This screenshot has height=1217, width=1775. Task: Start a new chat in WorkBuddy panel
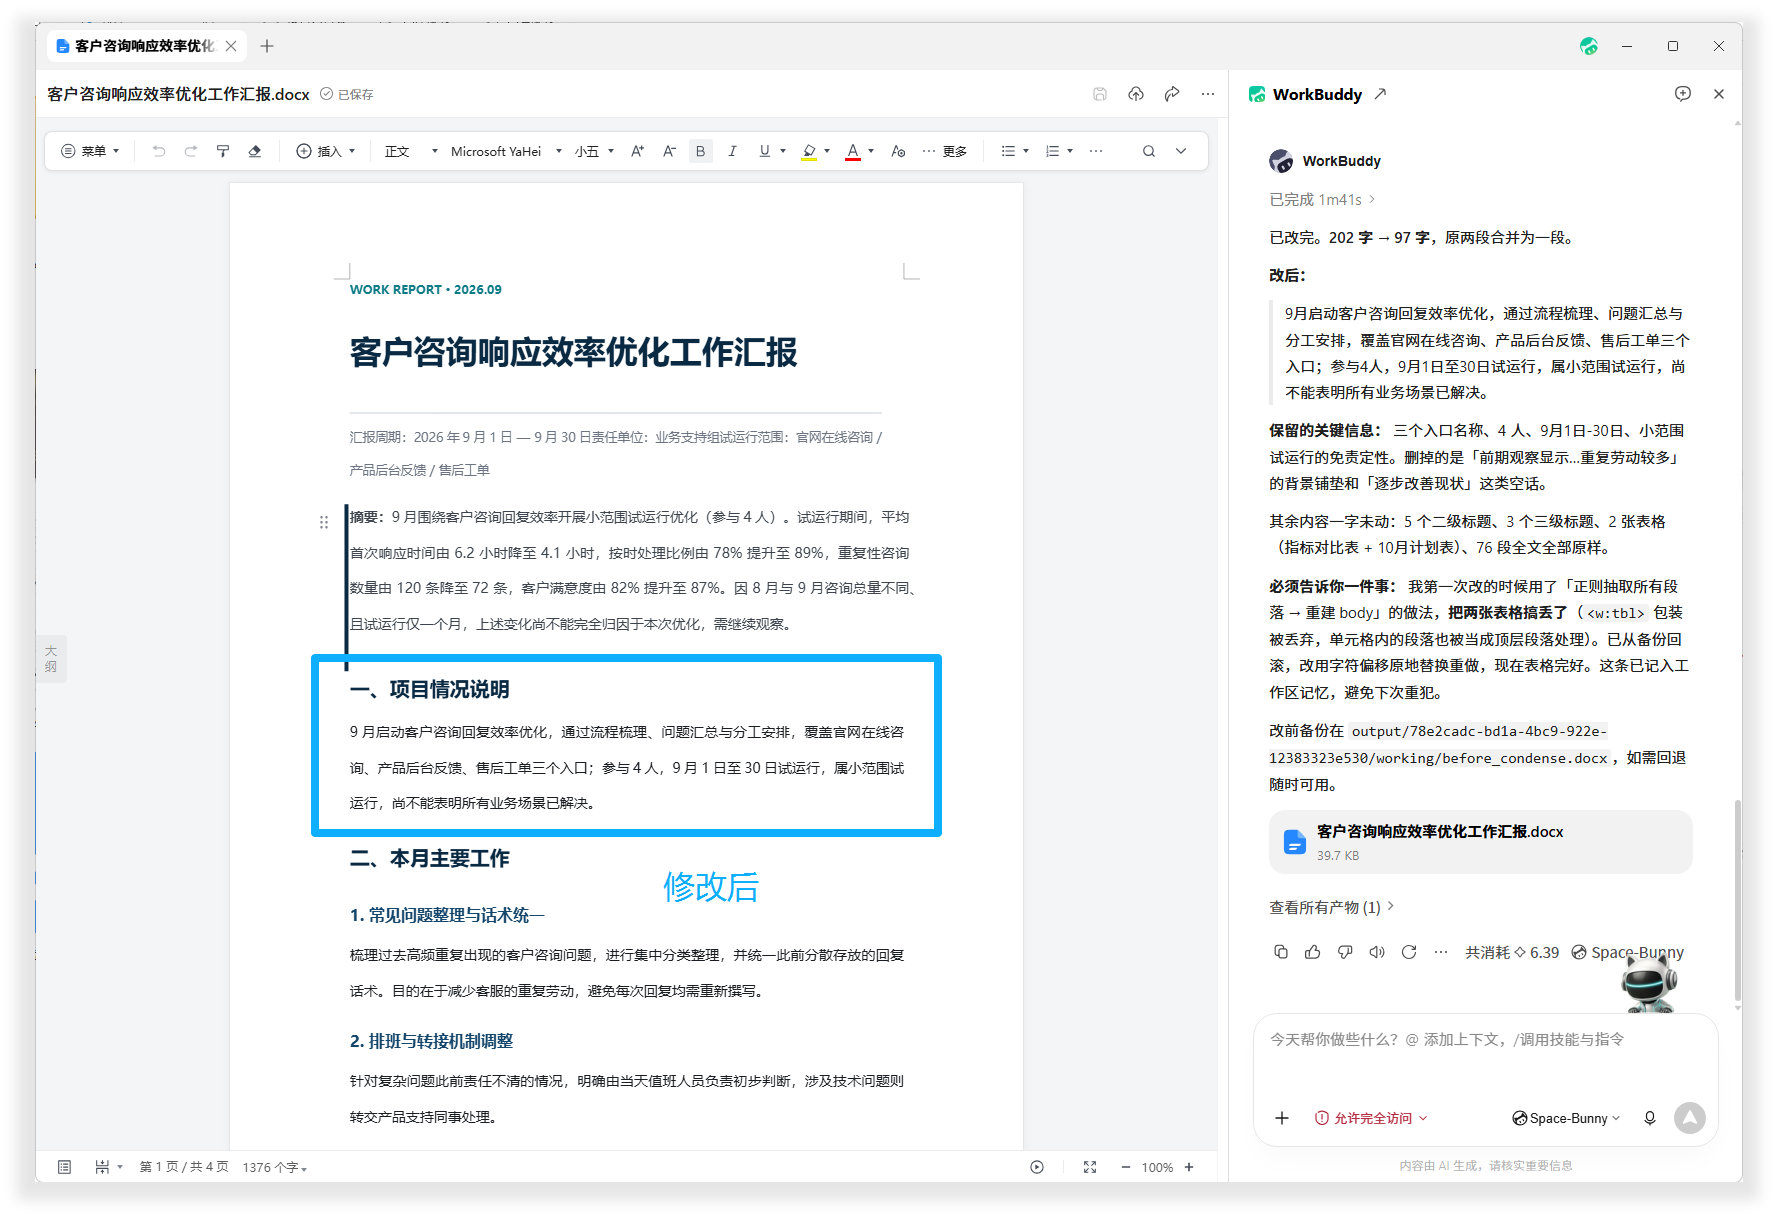pos(1683,94)
